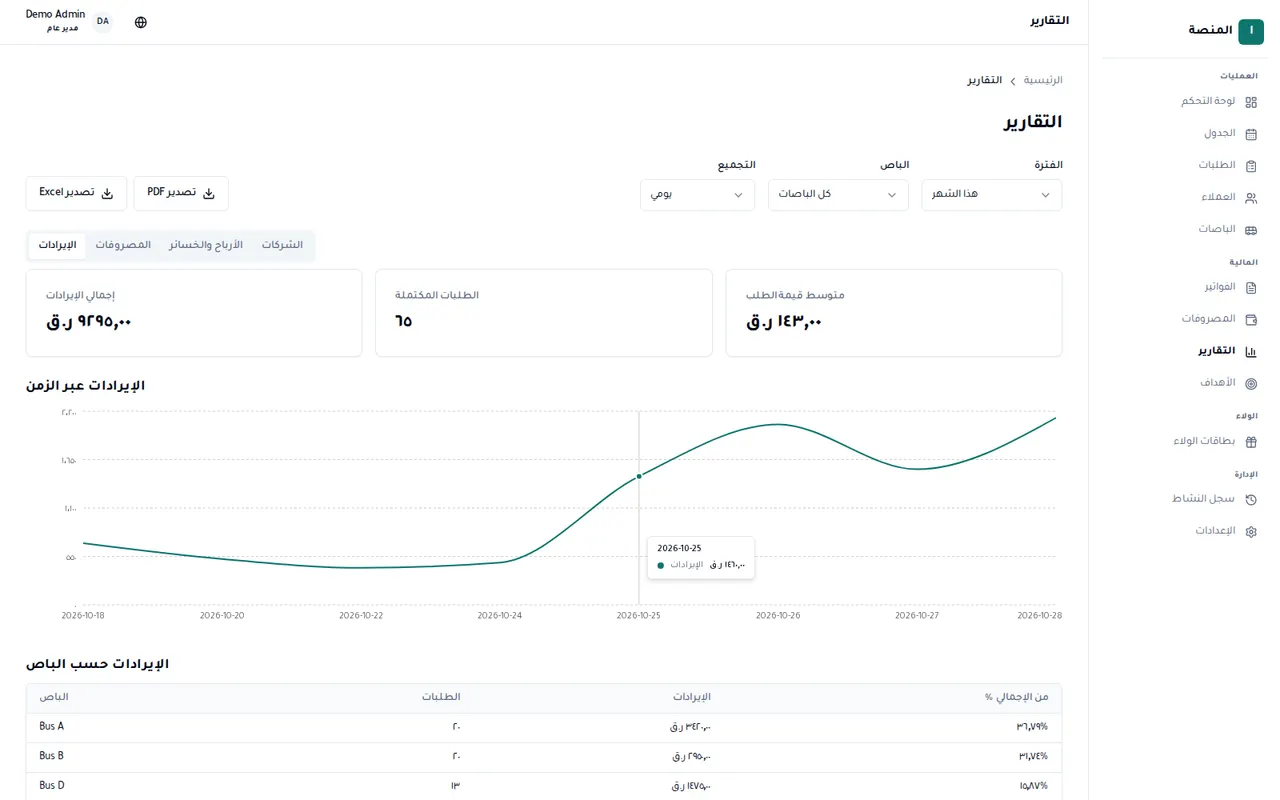Open the DA user avatar menu
Viewport: 1280px width, 800px height.
(x=103, y=22)
